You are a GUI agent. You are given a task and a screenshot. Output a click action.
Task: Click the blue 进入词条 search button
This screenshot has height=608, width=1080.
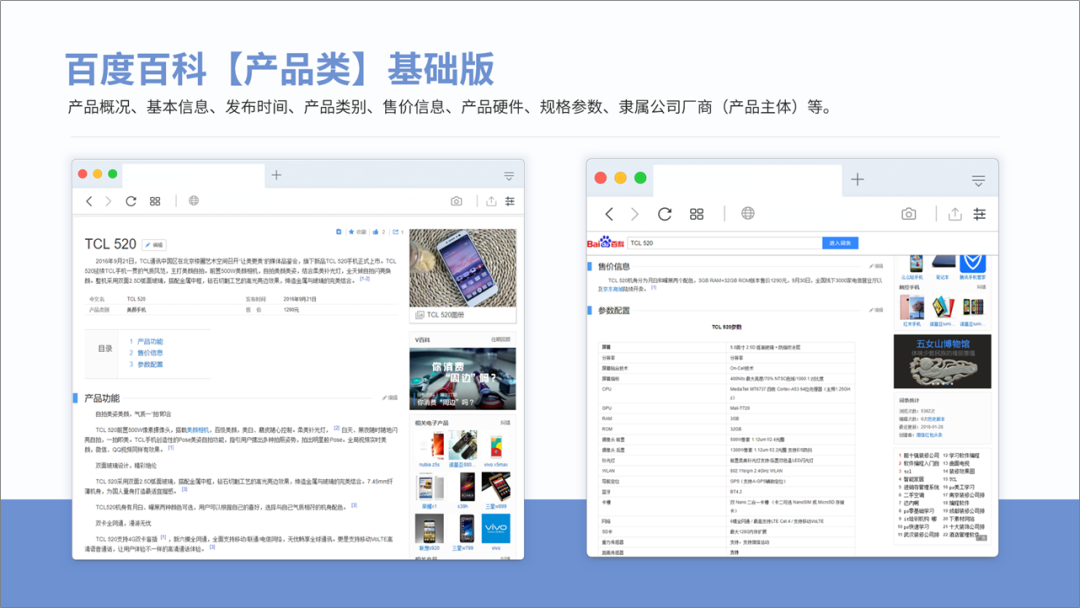840,243
